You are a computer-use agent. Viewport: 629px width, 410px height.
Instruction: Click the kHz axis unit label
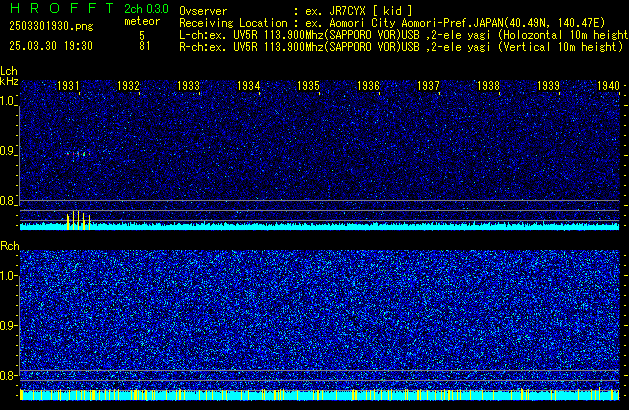click(x=9, y=81)
